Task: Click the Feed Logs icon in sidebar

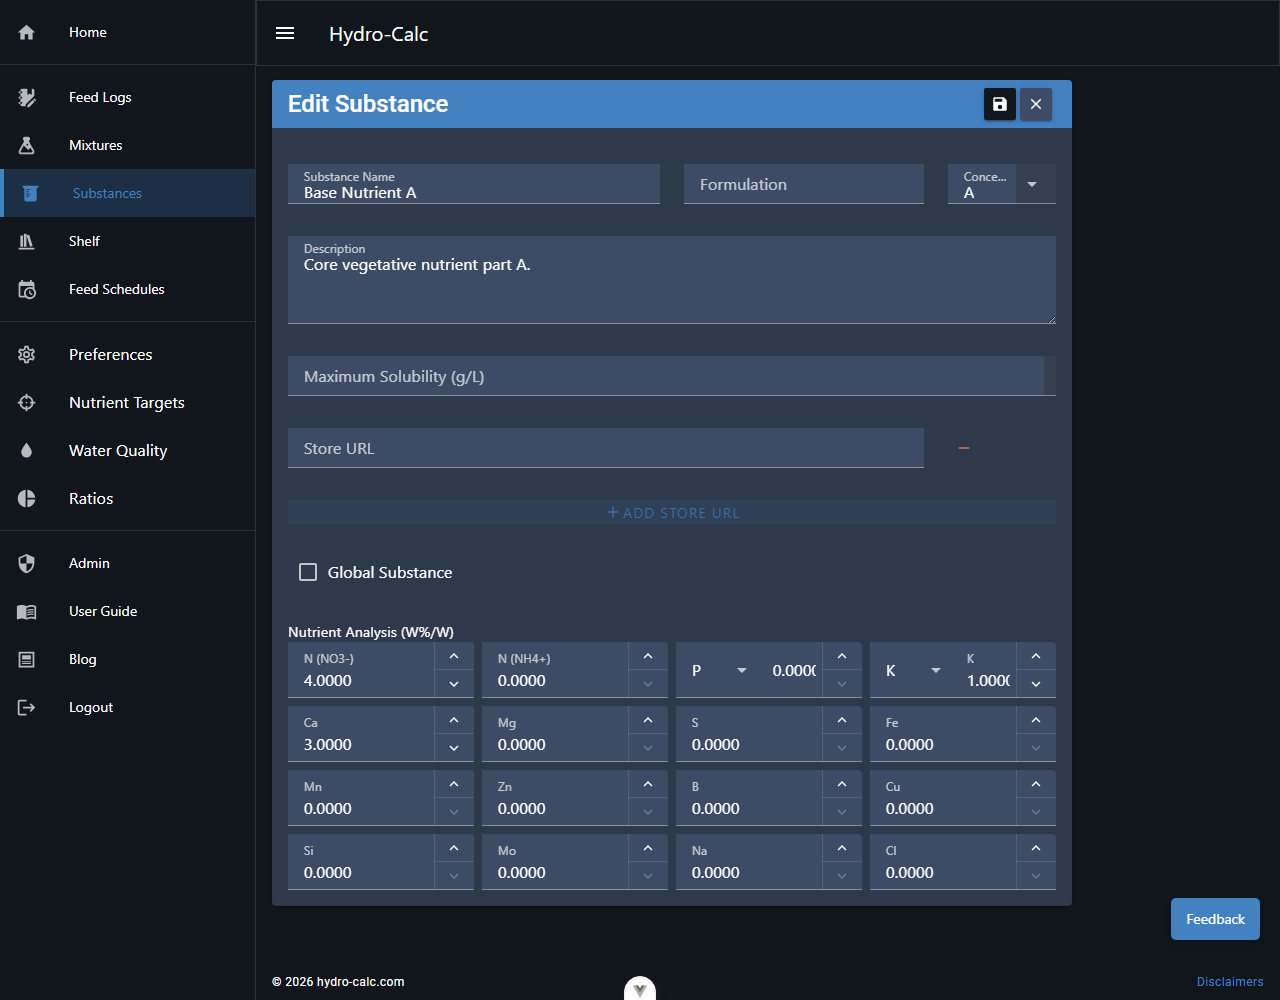Action: [27, 97]
